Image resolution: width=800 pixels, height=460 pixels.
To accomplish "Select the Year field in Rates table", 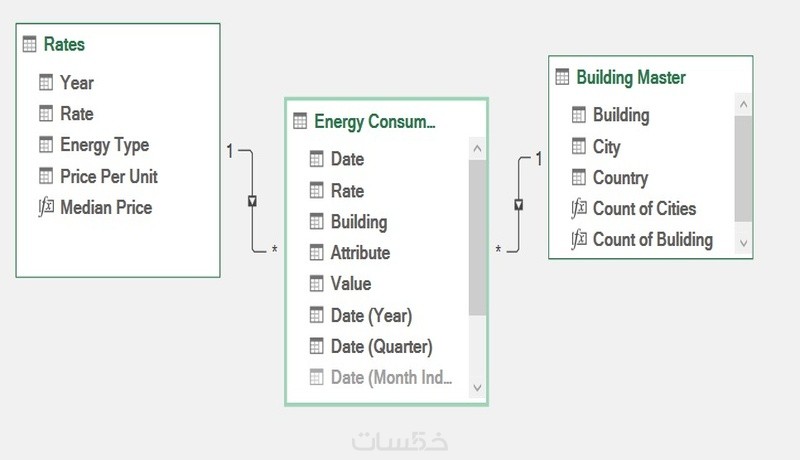I will pos(77,82).
